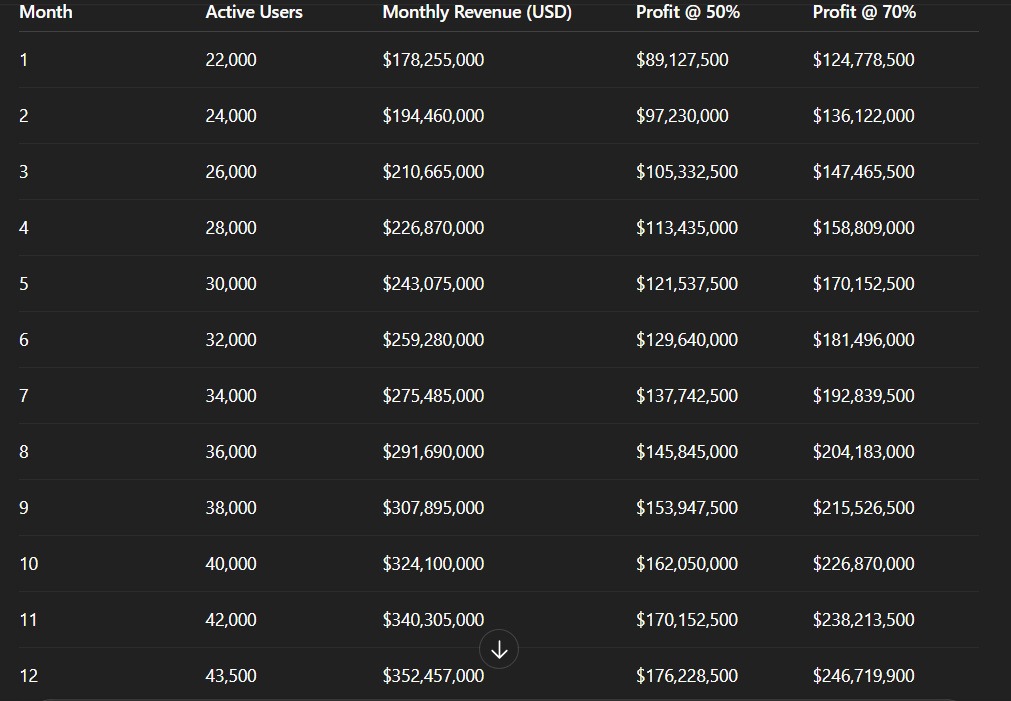
Task: Select the 43,500 active users cell
Action: [231, 676]
